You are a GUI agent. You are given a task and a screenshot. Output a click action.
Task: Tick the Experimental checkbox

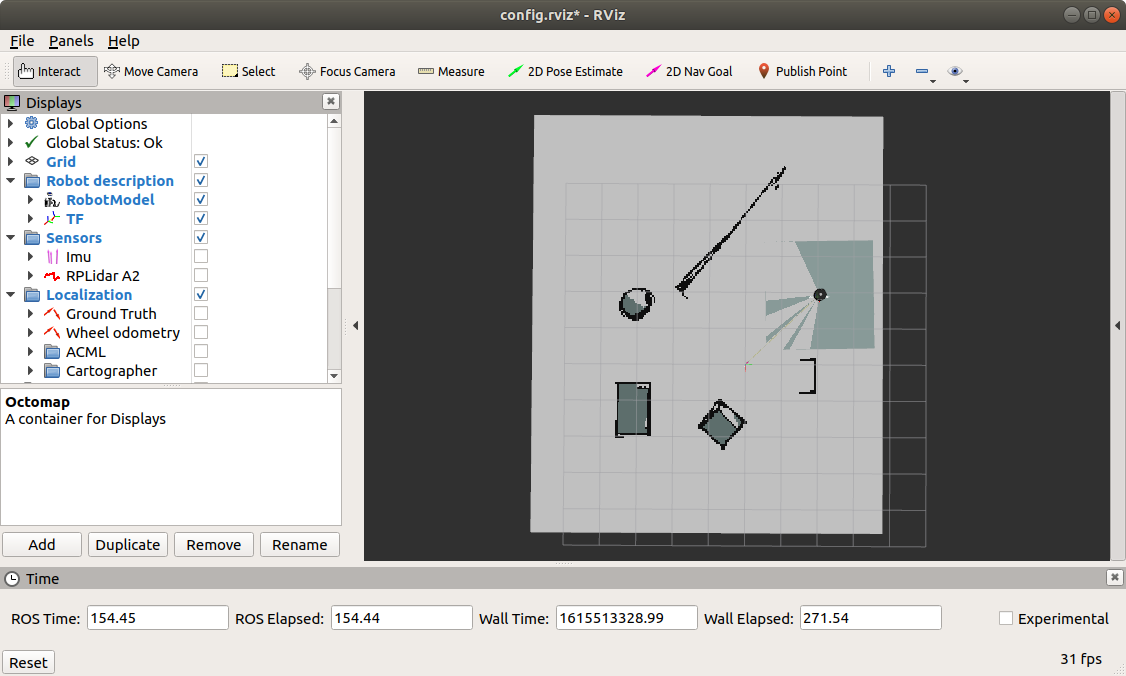pos(1006,619)
